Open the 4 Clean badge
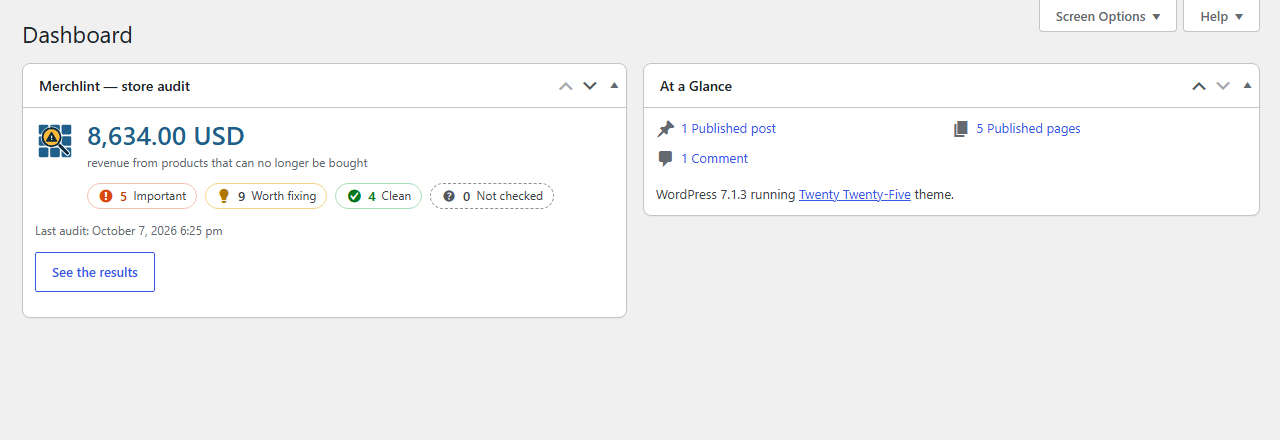 pyautogui.click(x=378, y=196)
